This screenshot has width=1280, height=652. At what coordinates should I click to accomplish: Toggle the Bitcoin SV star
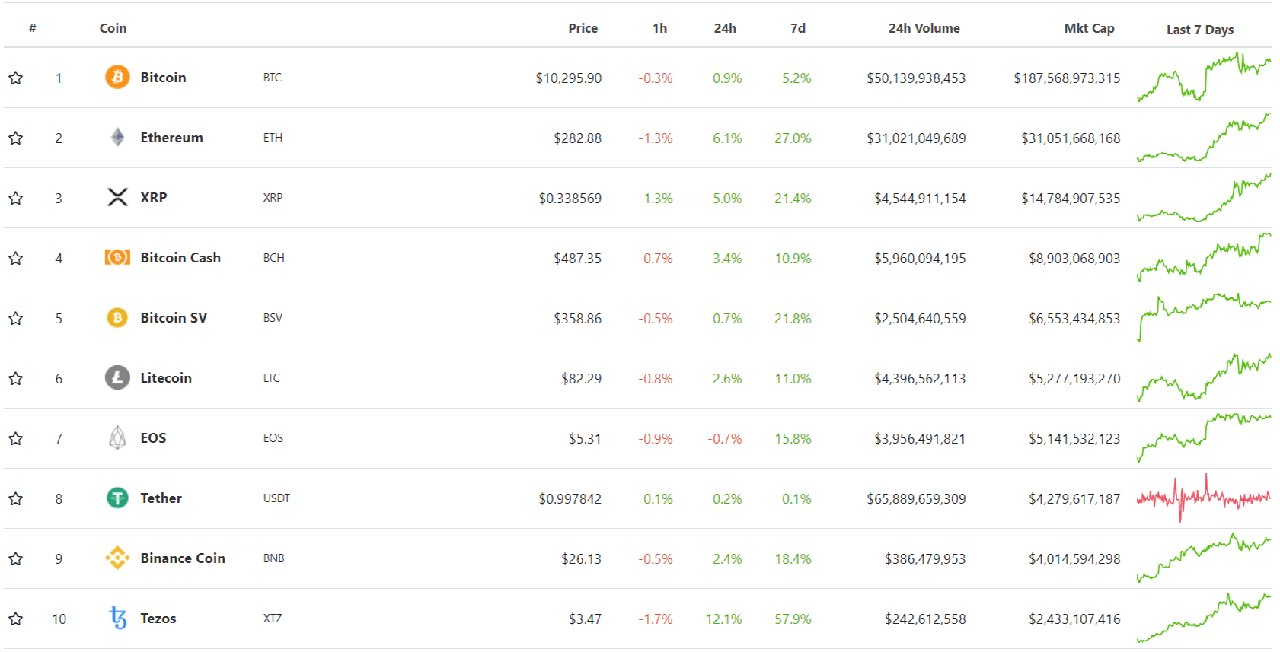(x=15, y=318)
